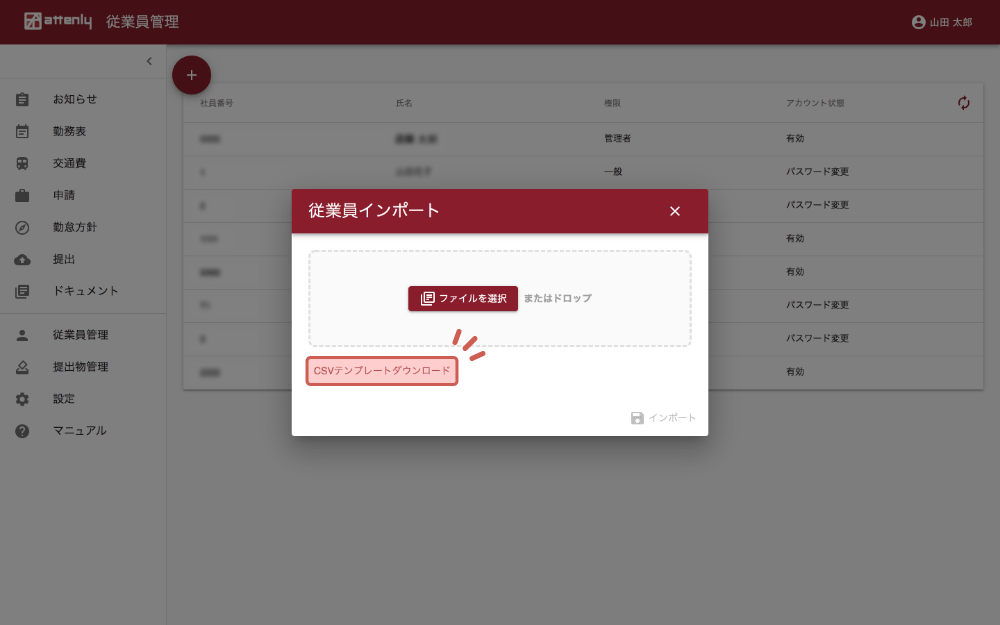Close the 従業員インポート dialog
The height and width of the screenshot is (625, 1000).
tap(675, 211)
